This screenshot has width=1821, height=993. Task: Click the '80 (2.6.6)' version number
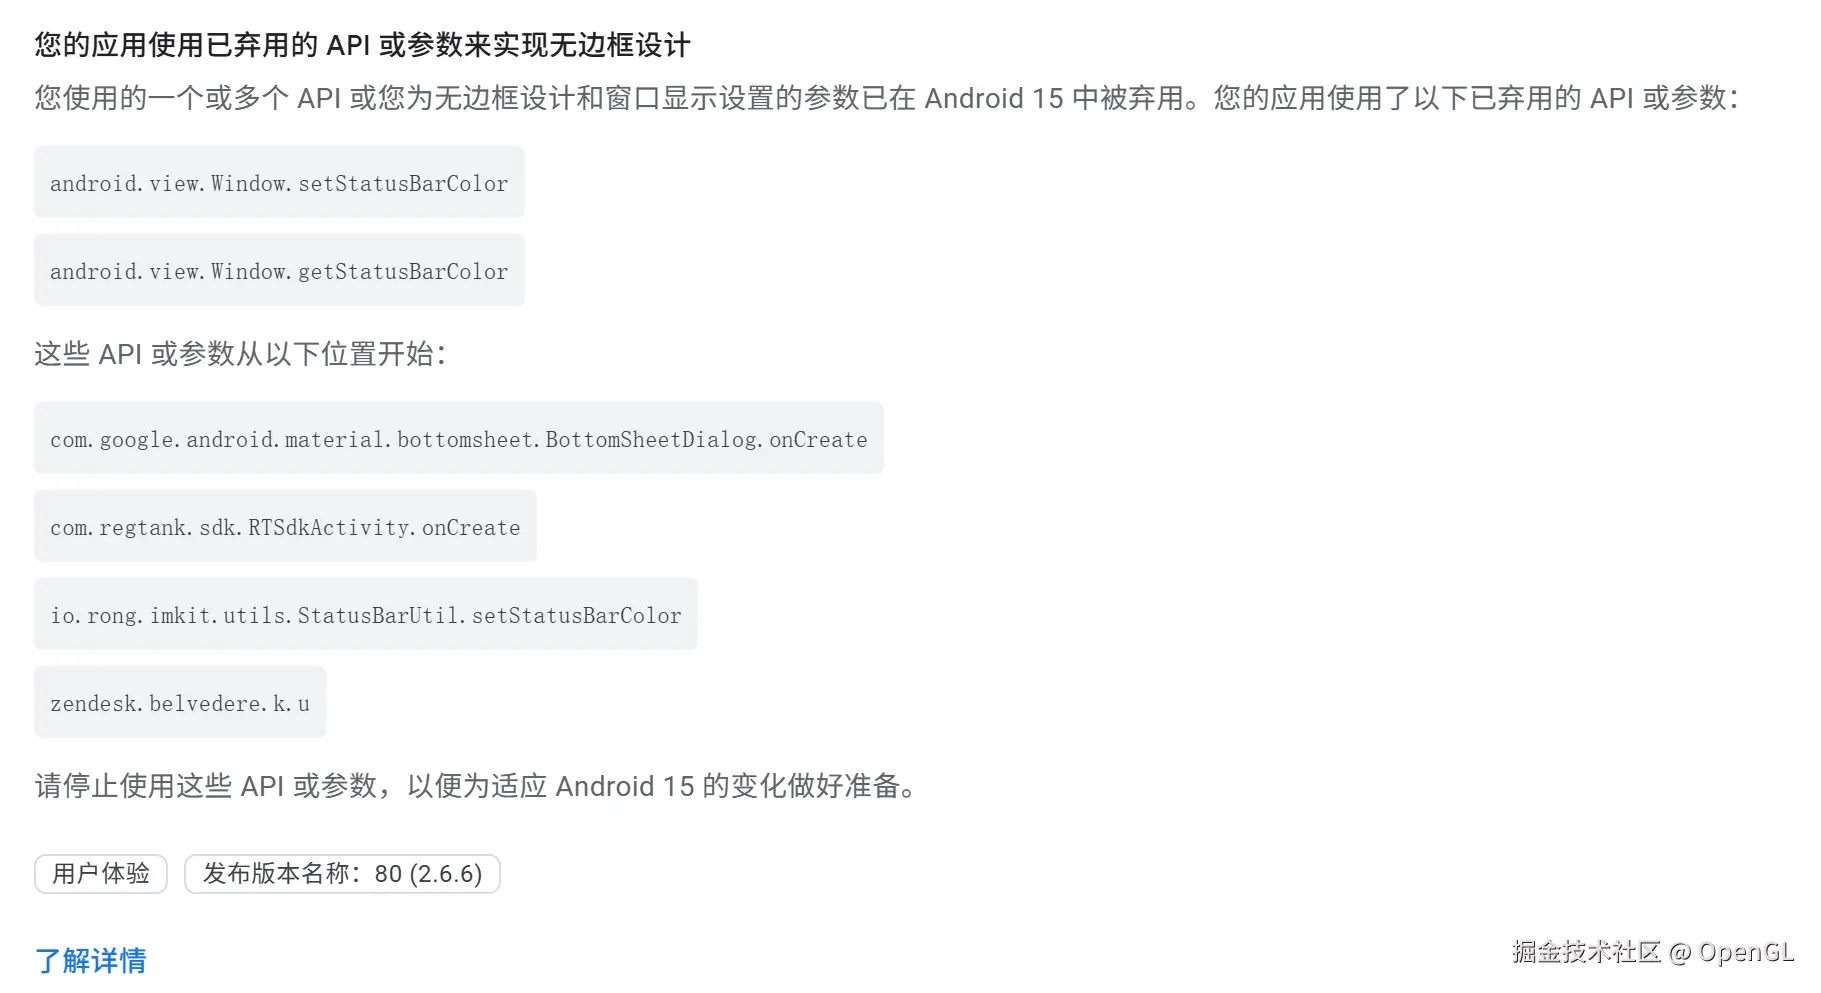click(x=428, y=874)
